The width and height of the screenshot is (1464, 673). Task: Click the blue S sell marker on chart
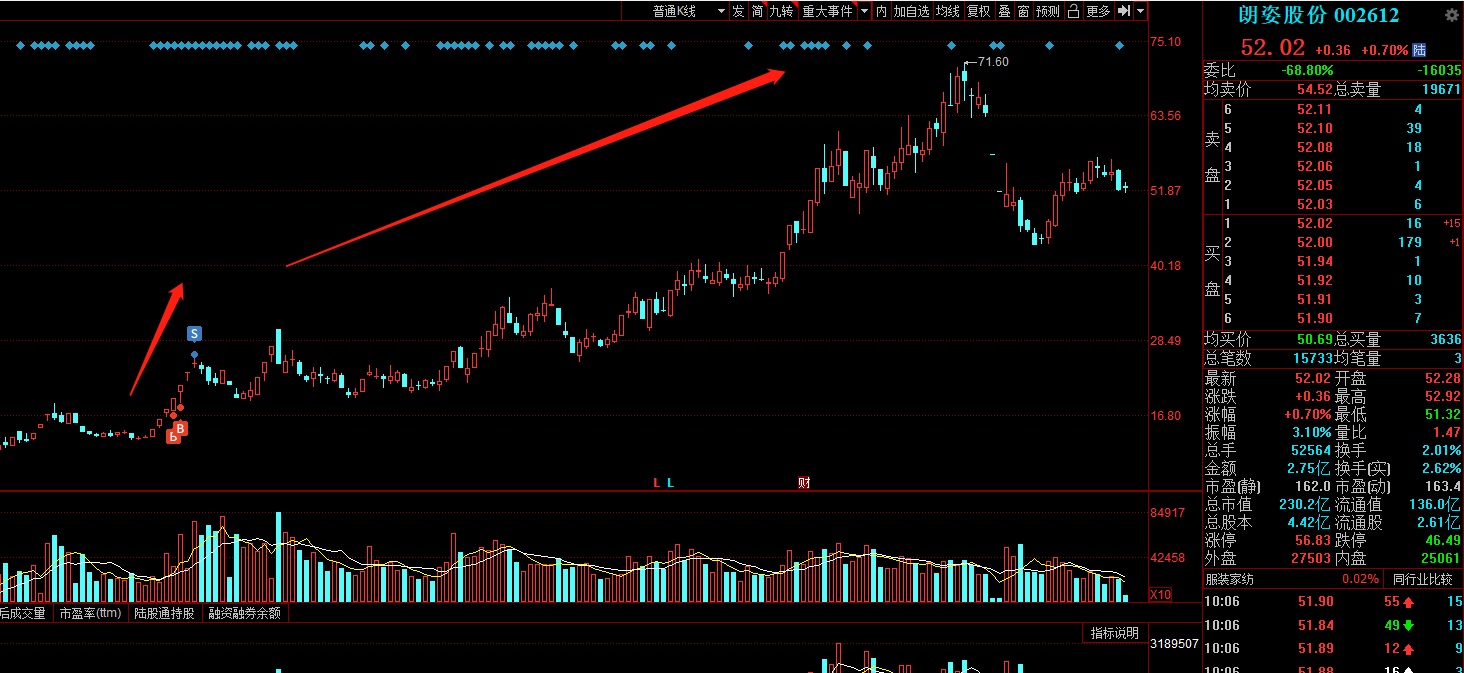click(194, 333)
